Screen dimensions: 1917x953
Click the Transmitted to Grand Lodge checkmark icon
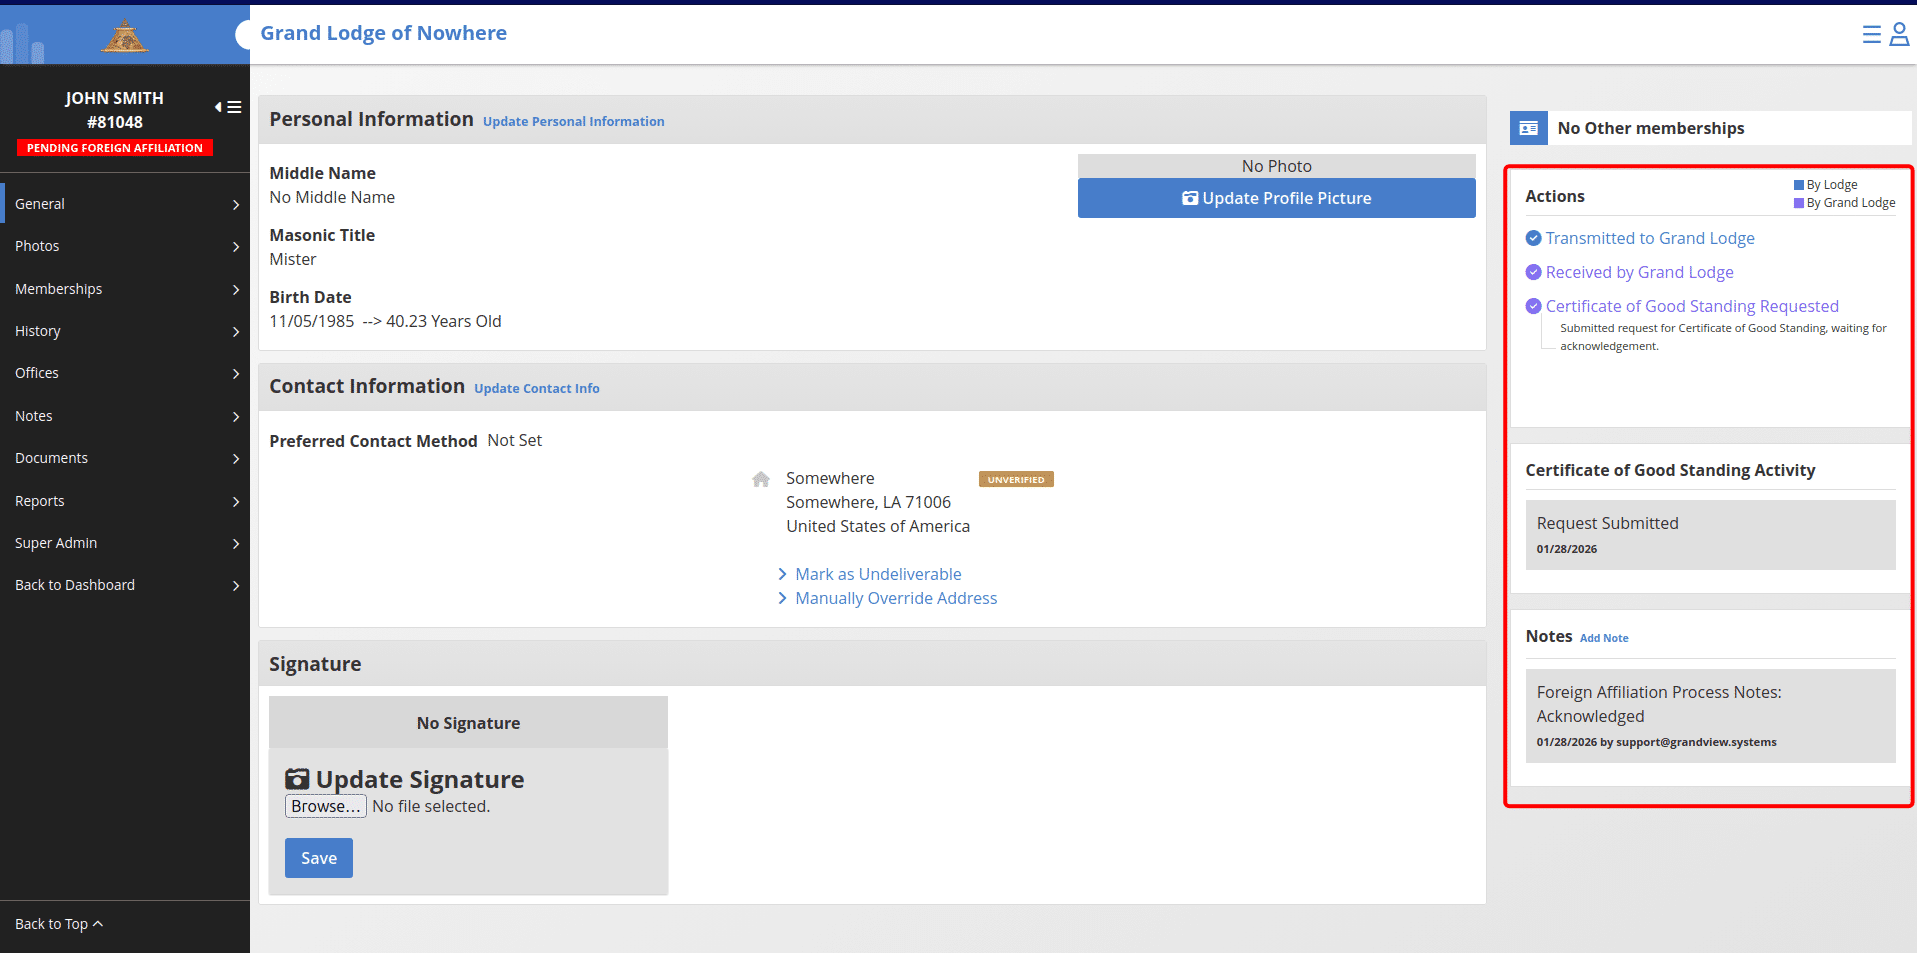(x=1533, y=238)
